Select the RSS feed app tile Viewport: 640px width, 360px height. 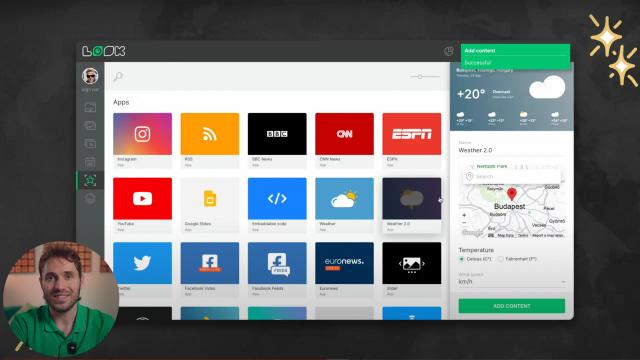coord(210,140)
